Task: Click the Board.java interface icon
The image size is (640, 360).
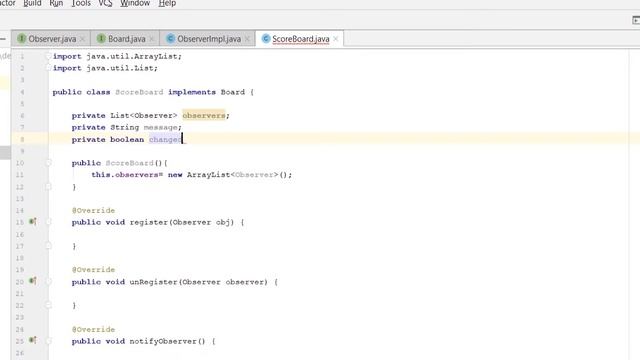Action: [x=101, y=39]
